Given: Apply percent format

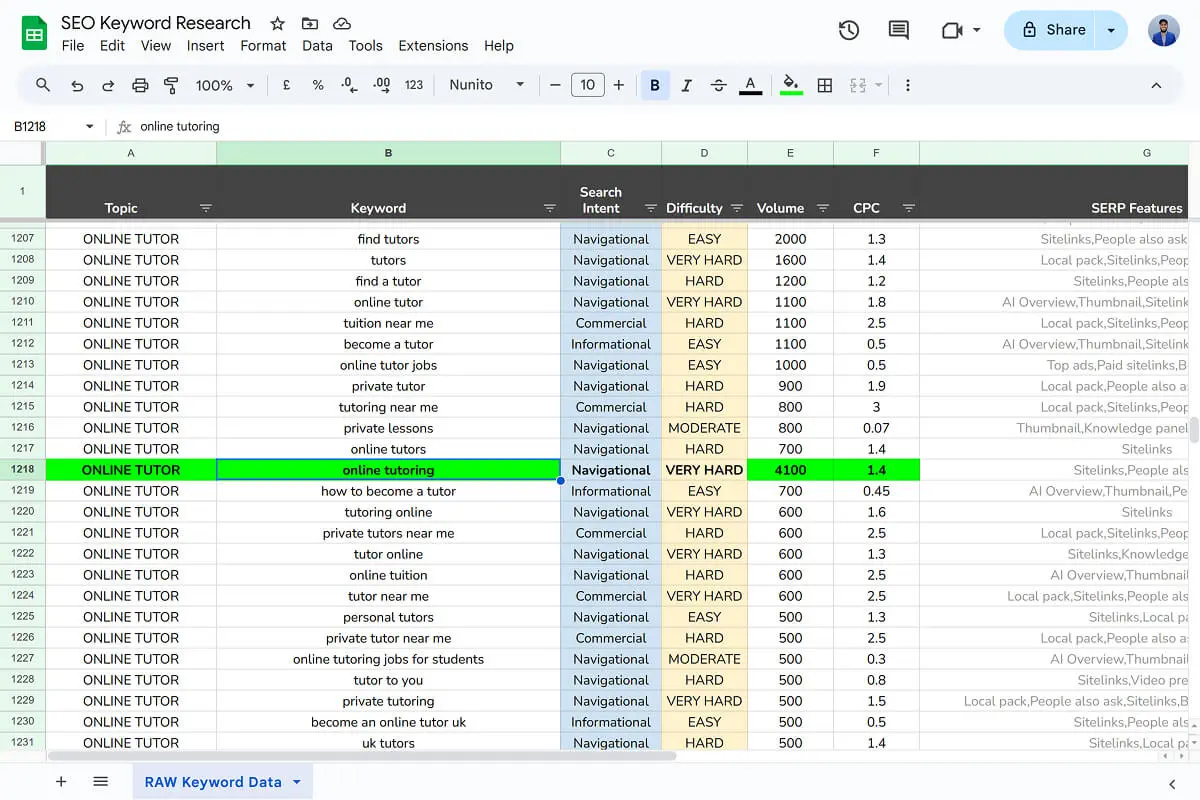Looking at the screenshot, I should pyautogui.click(x=318, y=85).
